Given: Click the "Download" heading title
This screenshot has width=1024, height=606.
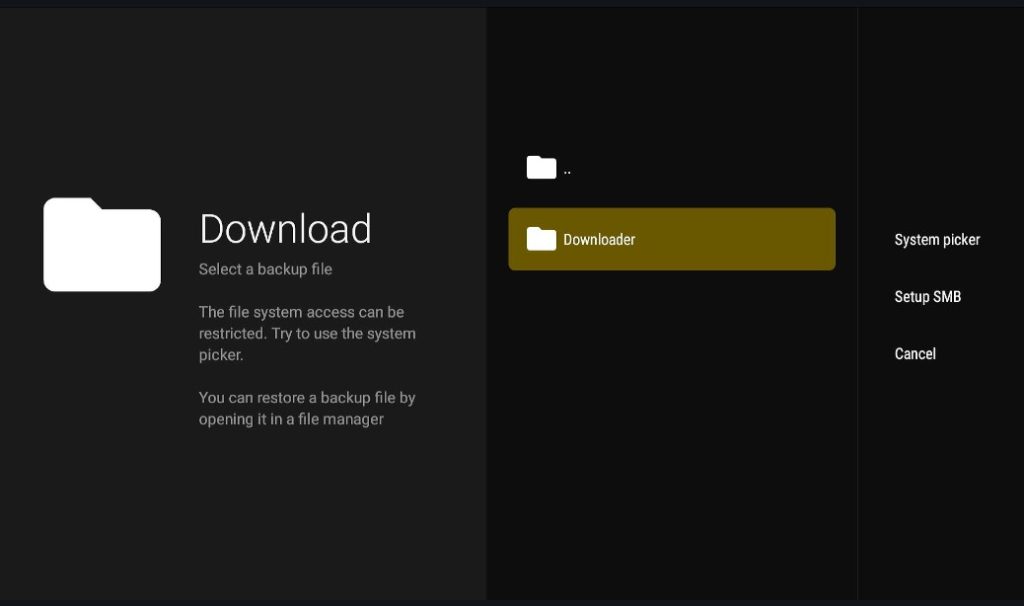Looking at the screenshot, I should coord(285,229).
